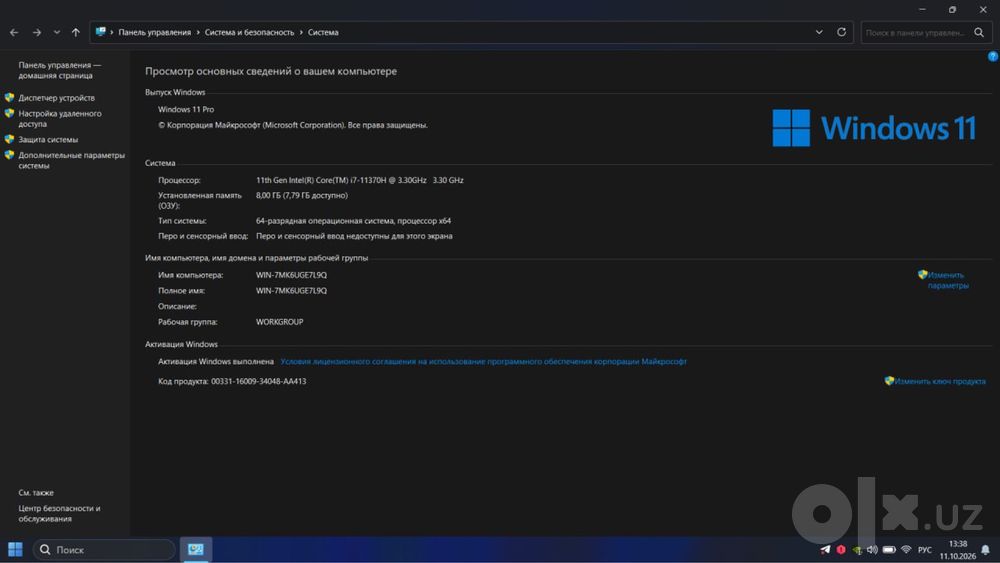Open the Telegram tray icon
1000x563 pixels.
(x=825, y=550)
